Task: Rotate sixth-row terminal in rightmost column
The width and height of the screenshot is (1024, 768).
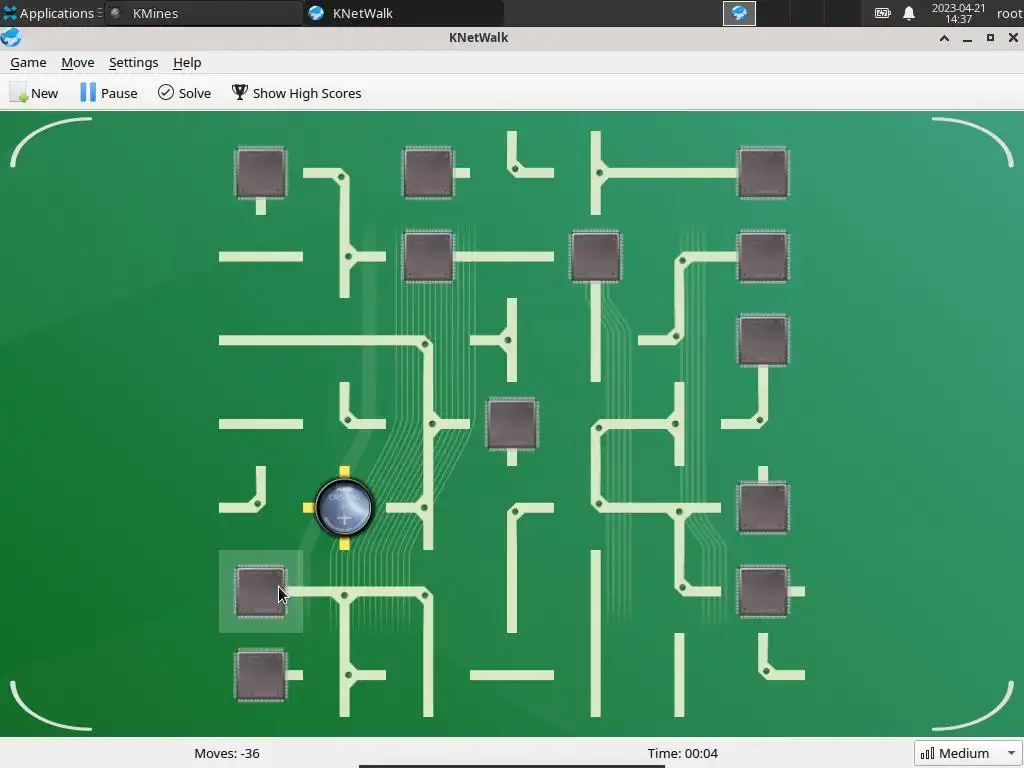Action: pyautogui.click(x=762, y=591)
